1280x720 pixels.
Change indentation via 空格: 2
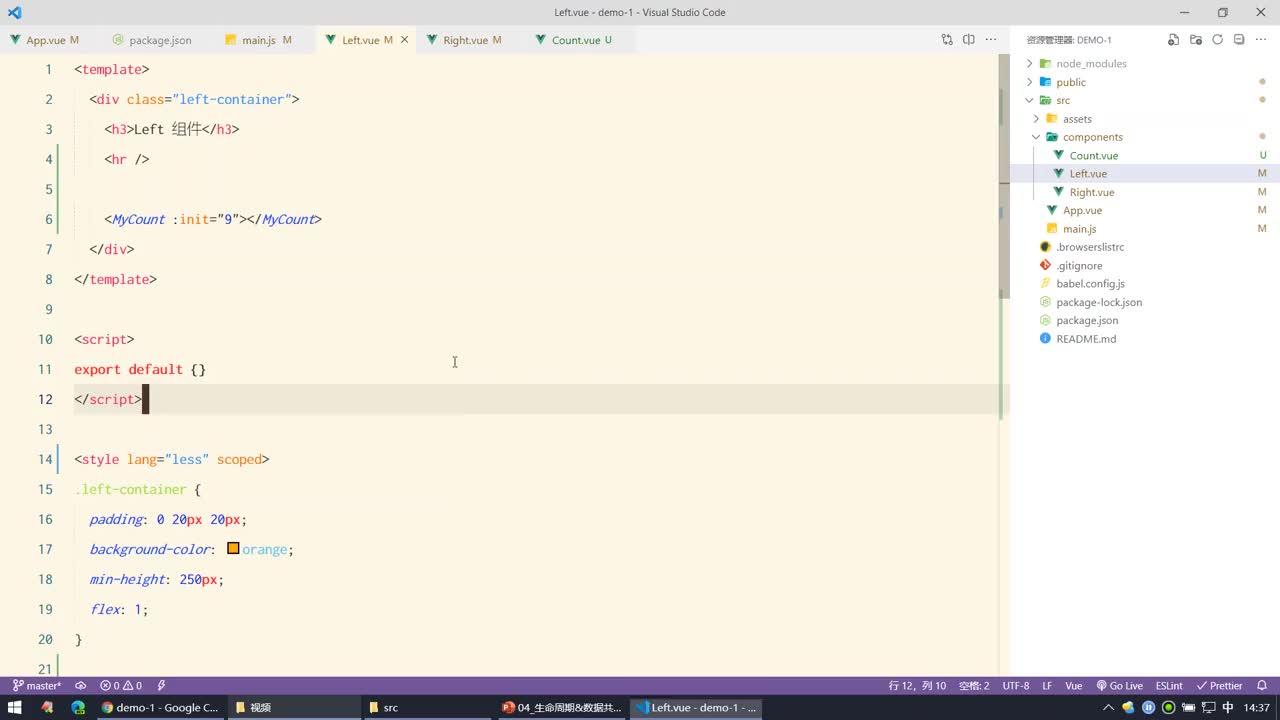[x=974, y=686]
